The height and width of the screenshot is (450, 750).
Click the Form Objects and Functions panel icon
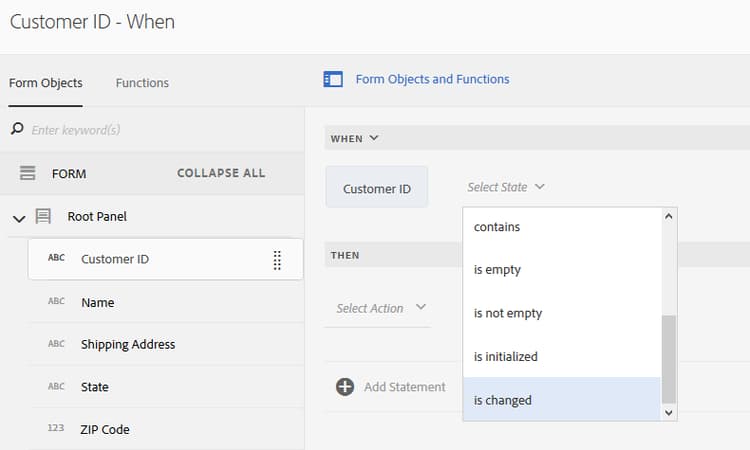click(x=333, y=79)
